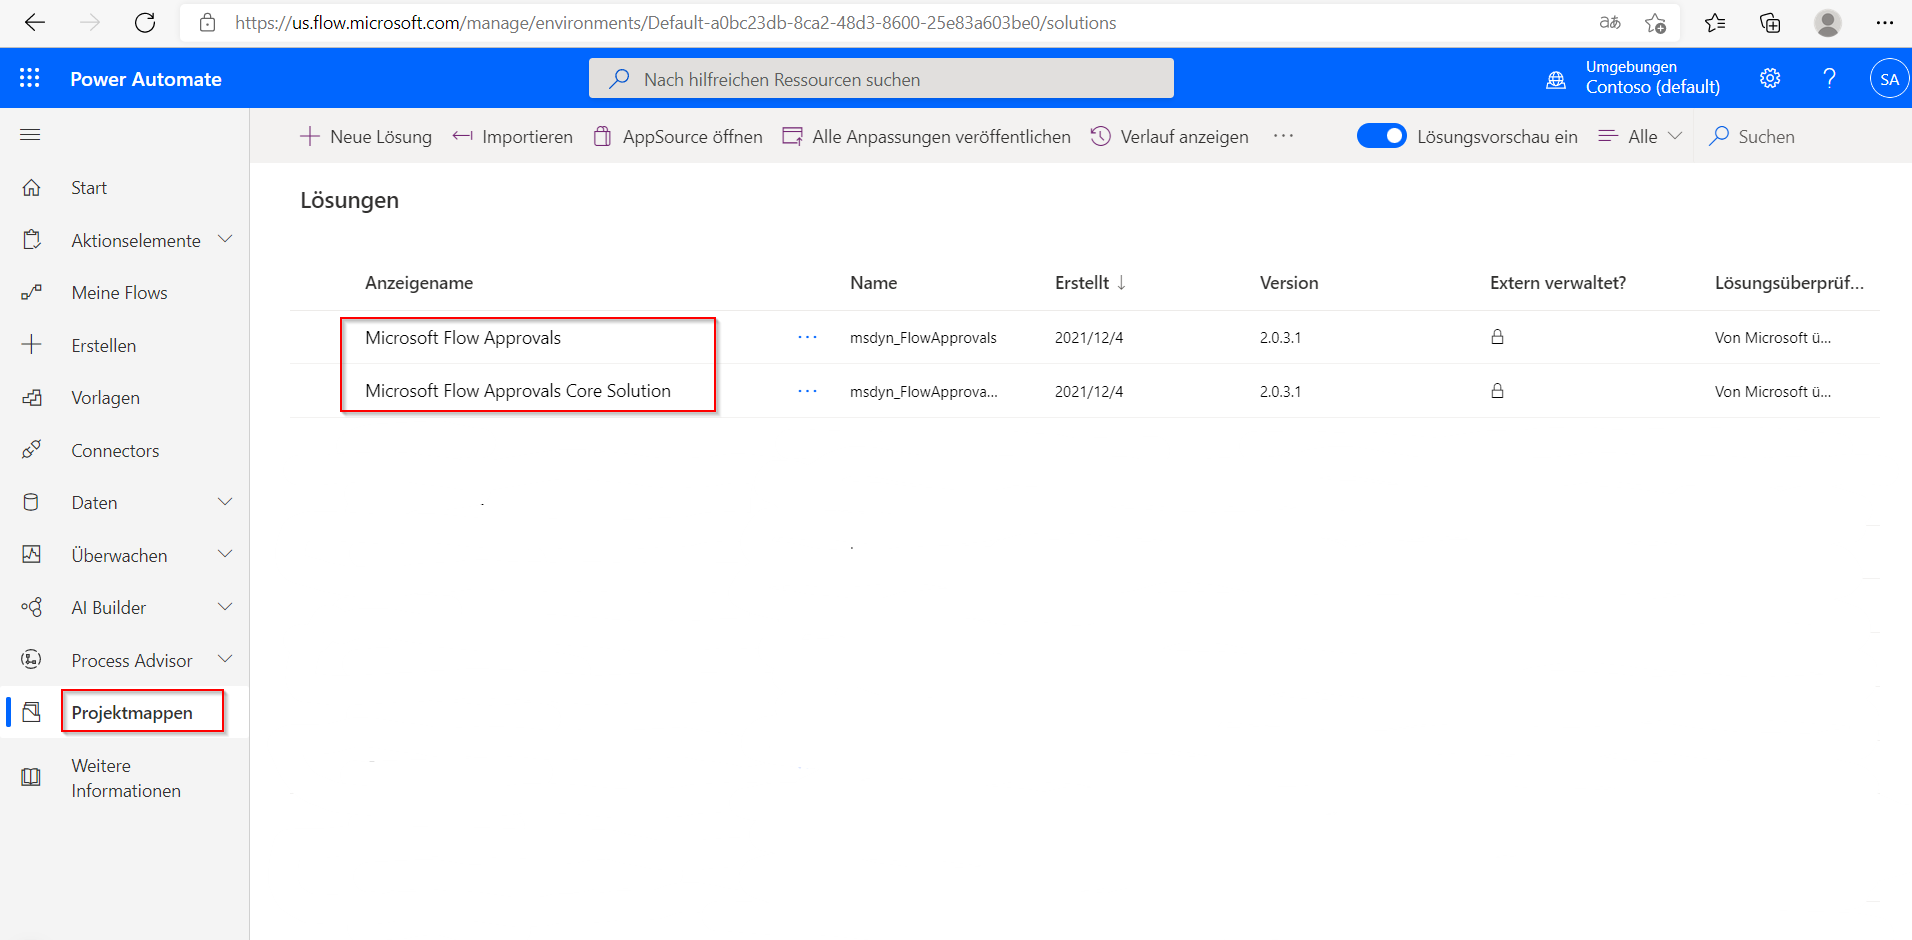Expand the Überwachen chevron
Image resolution: width=1912 pixels, height=940 pixels.
225,554
